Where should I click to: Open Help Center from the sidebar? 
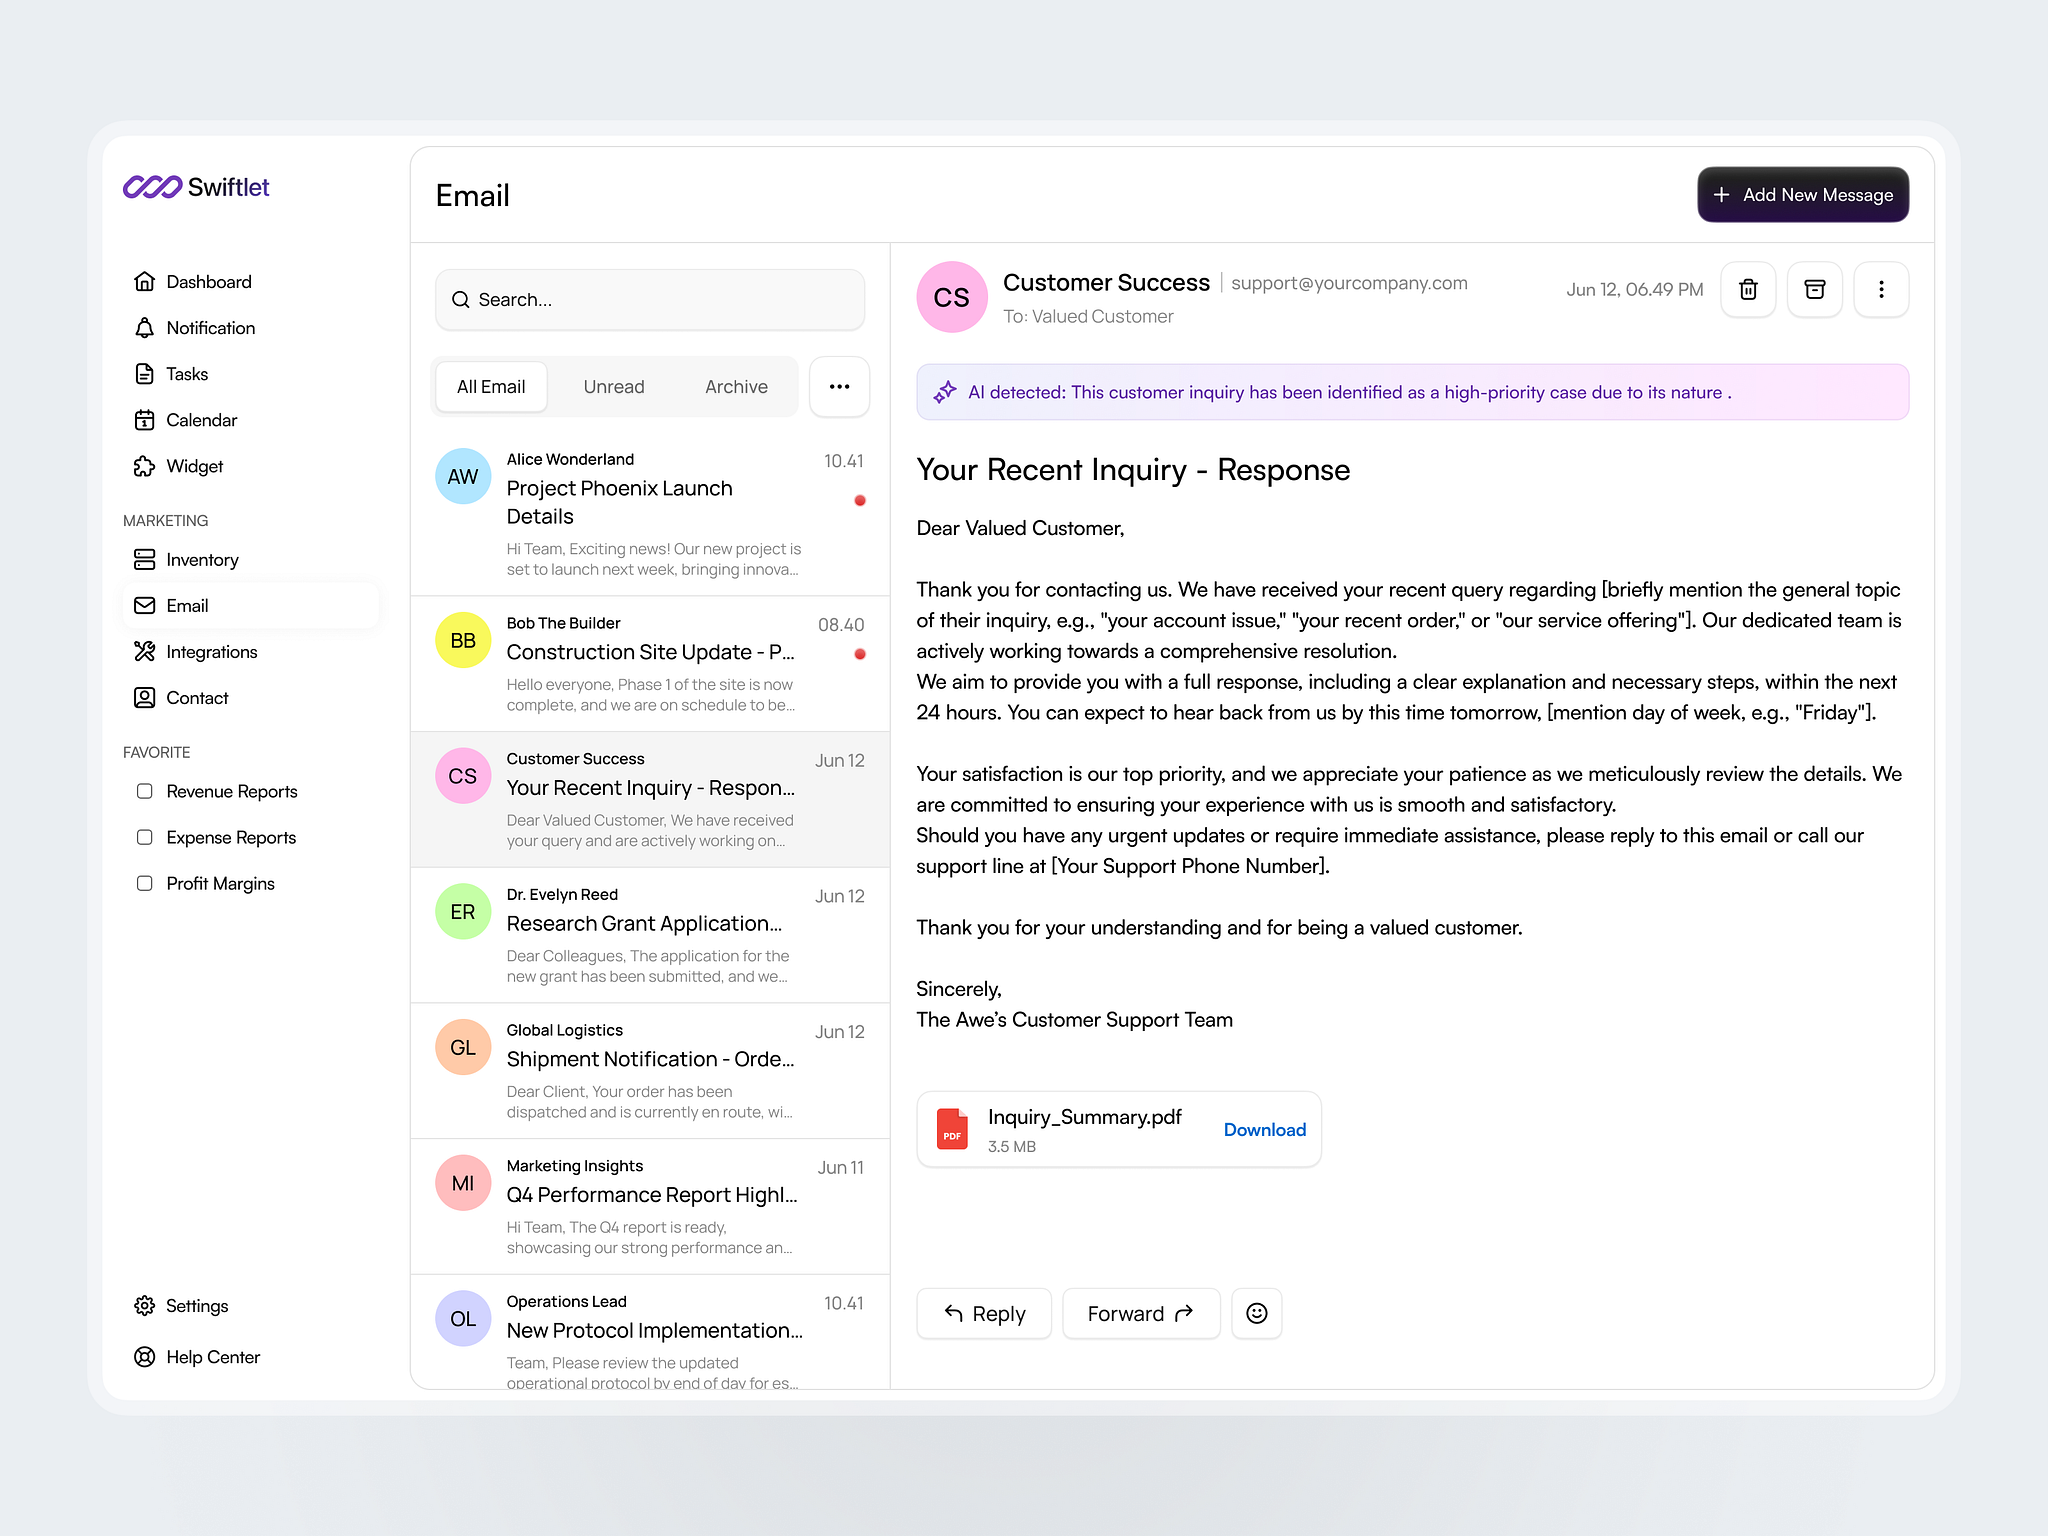coord(212,1357)
